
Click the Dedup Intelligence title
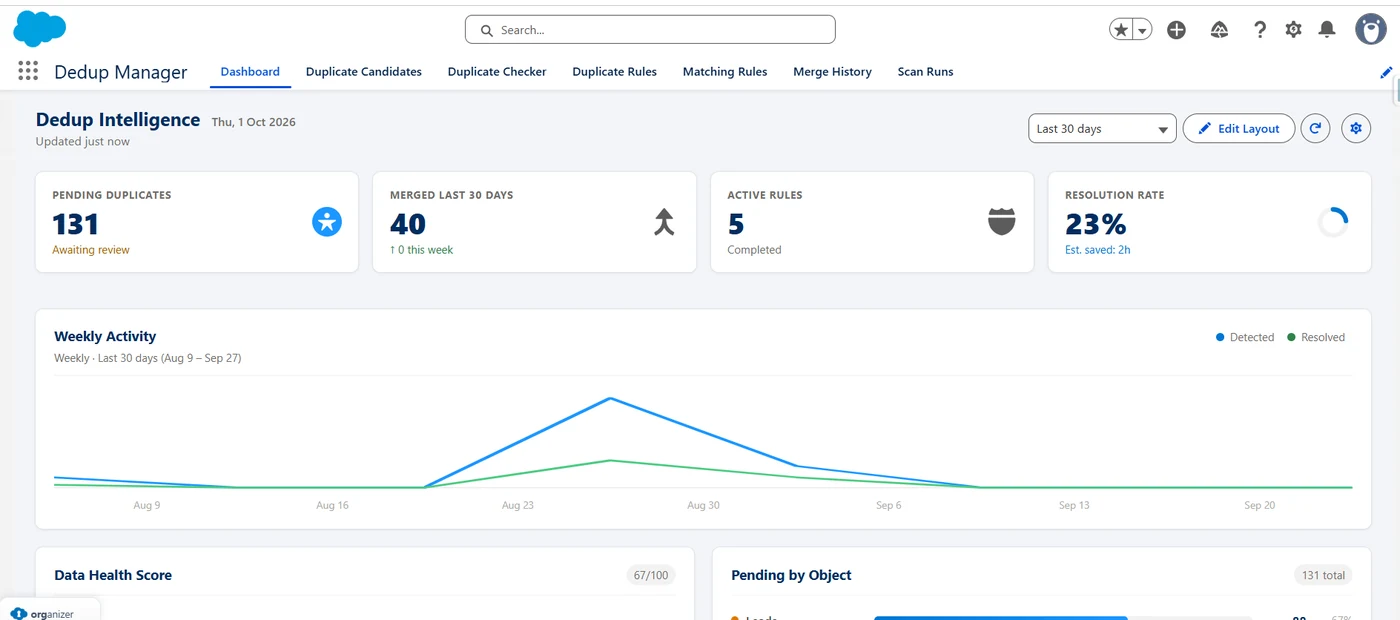pos(118,120)
